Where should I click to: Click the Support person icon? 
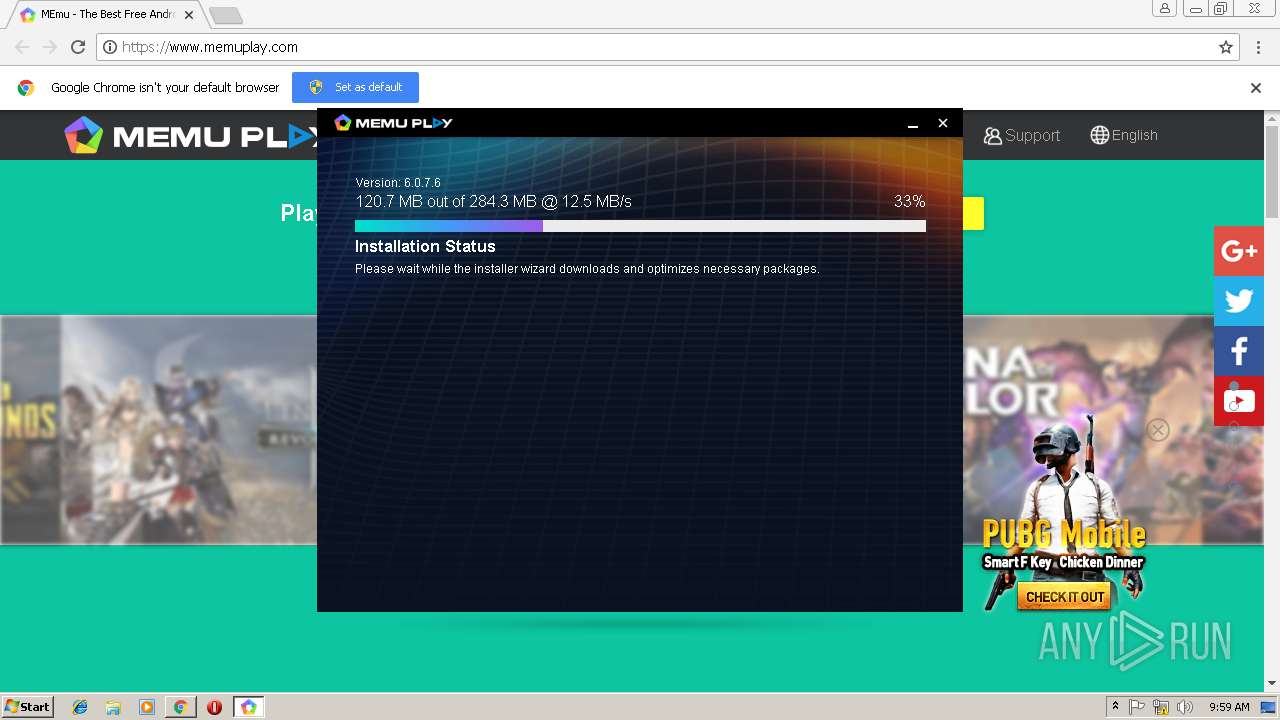click(992, 136)
